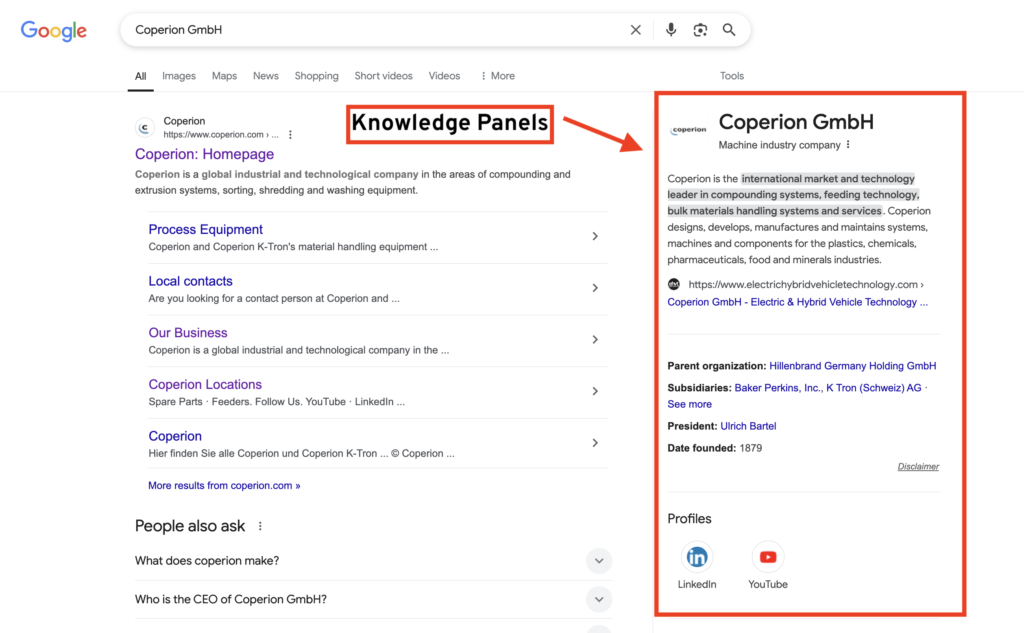
Task: Open Google Lens image search icon
Action: (x=700, y=30)
